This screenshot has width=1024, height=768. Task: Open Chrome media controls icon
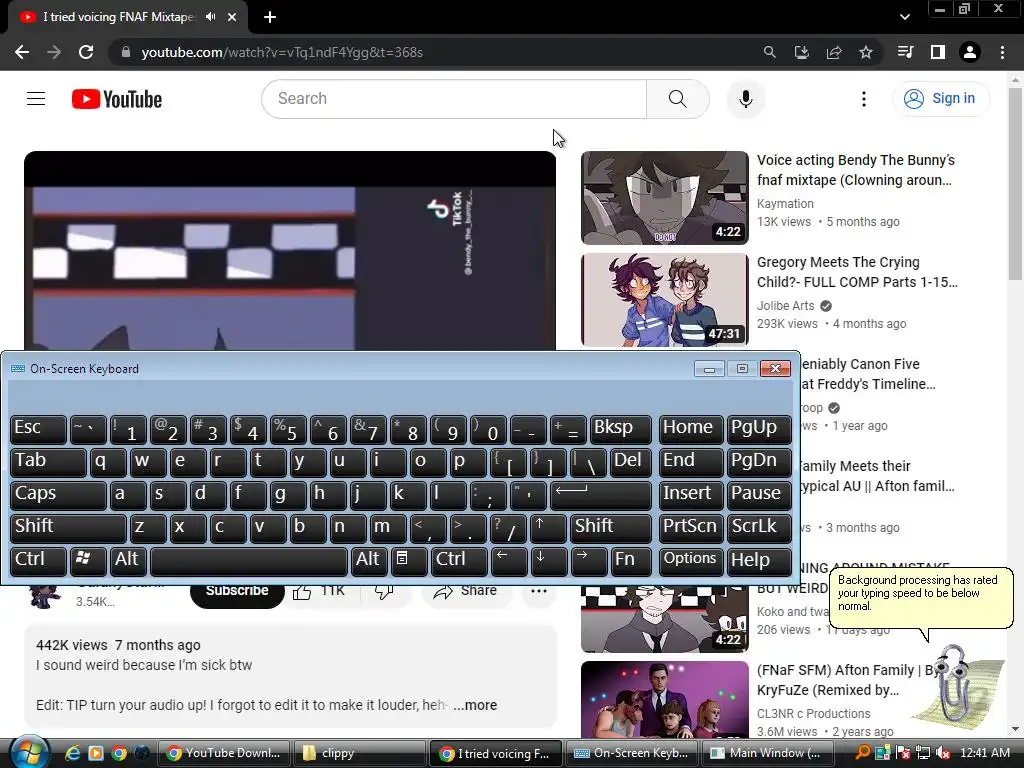tap(905, 52)
